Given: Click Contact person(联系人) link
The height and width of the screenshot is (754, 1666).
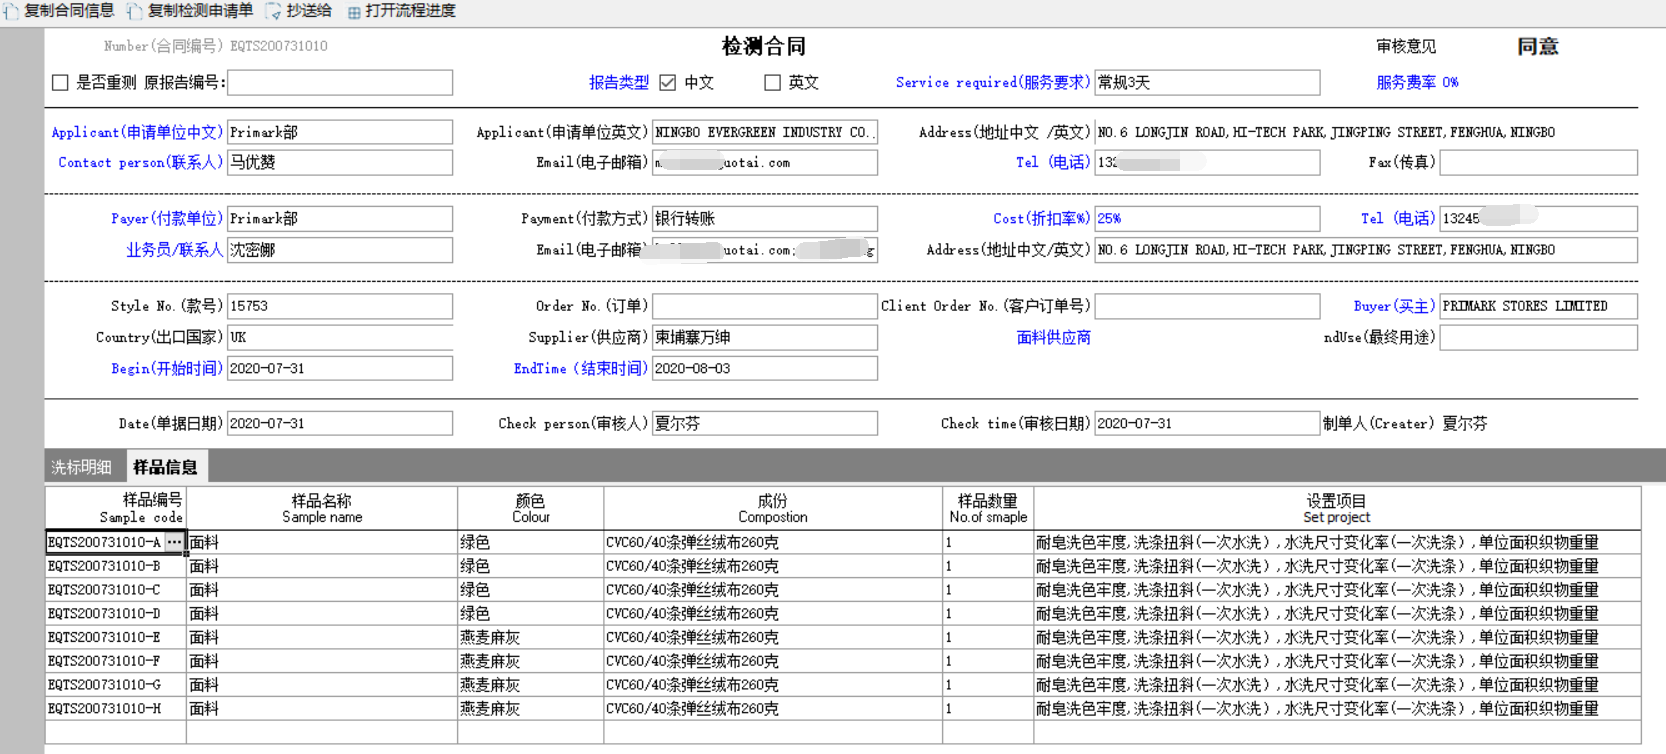Looking at the screenshot, I should coord(140,162).
